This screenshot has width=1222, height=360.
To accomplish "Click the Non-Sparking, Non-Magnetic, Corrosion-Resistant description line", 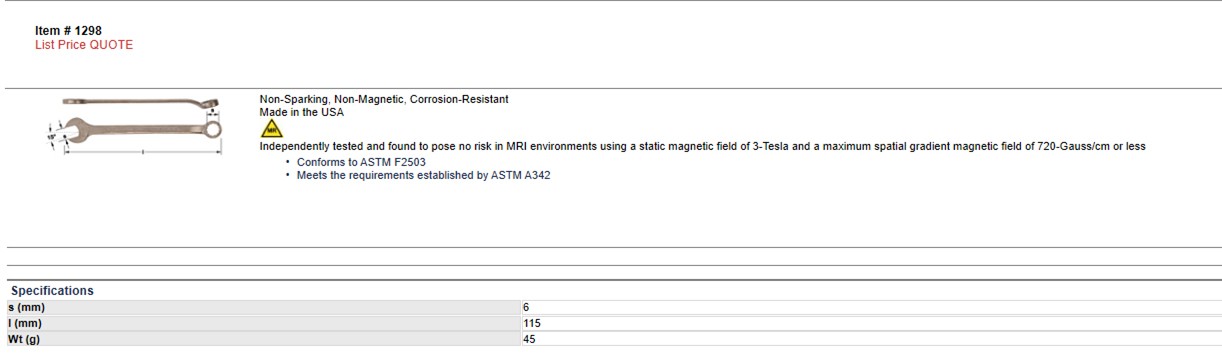I will (x=384, y=99).
